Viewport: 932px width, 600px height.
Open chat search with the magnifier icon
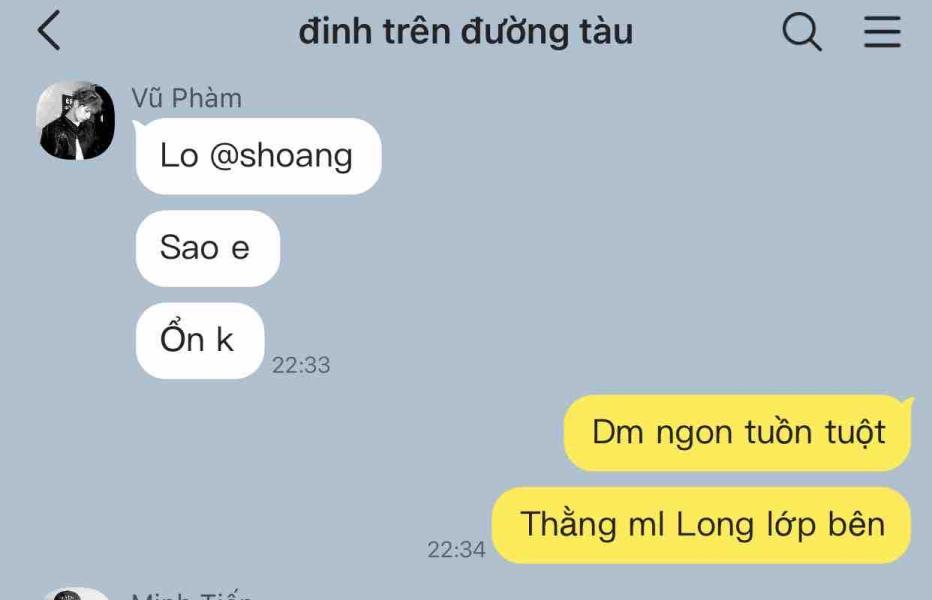[x=802, y=31]
